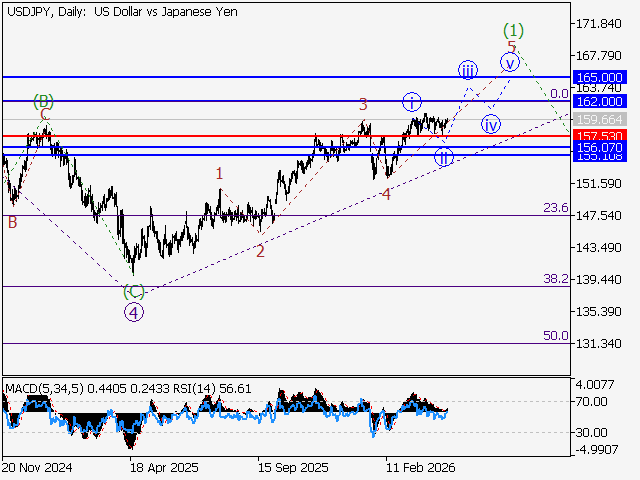Select the 38.2 Fibonacci level label
Viewport: 640px width, 480px height.
(x=555, y=279)
